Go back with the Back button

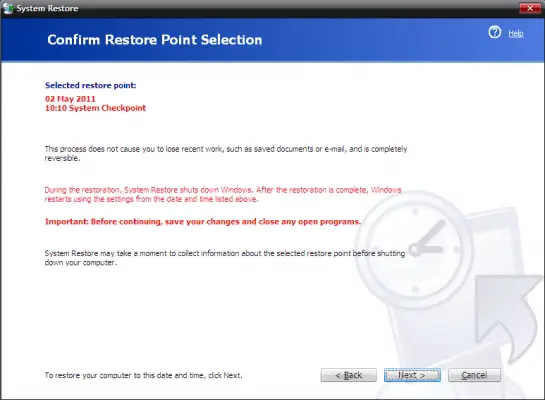(x=349, y=375)
